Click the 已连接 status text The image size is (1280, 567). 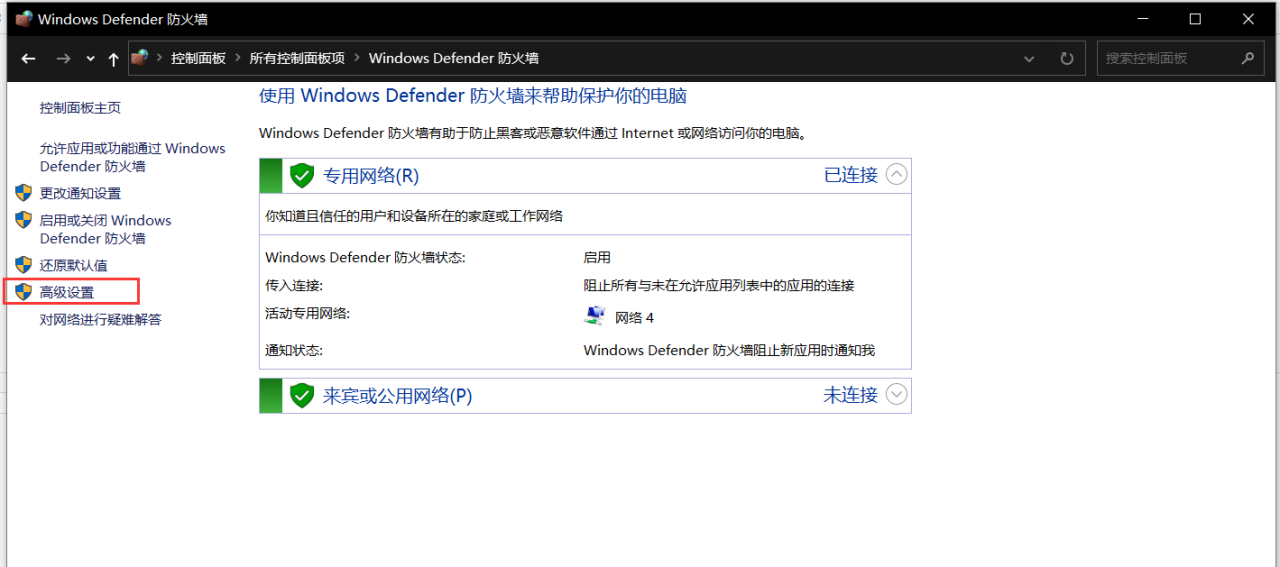pyautogui.click(x=851, y=175)
